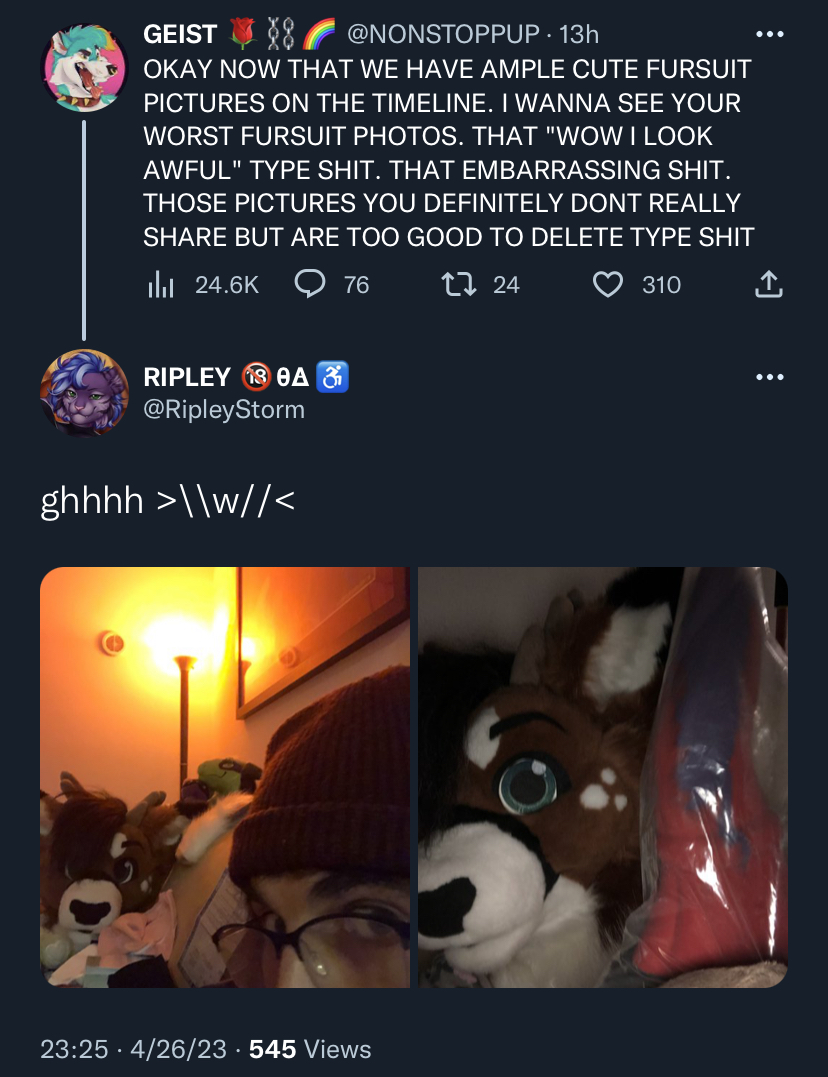Open the @RipleyStorm handle link
The height and width of the screenshot is (1077, 828).
224,409
